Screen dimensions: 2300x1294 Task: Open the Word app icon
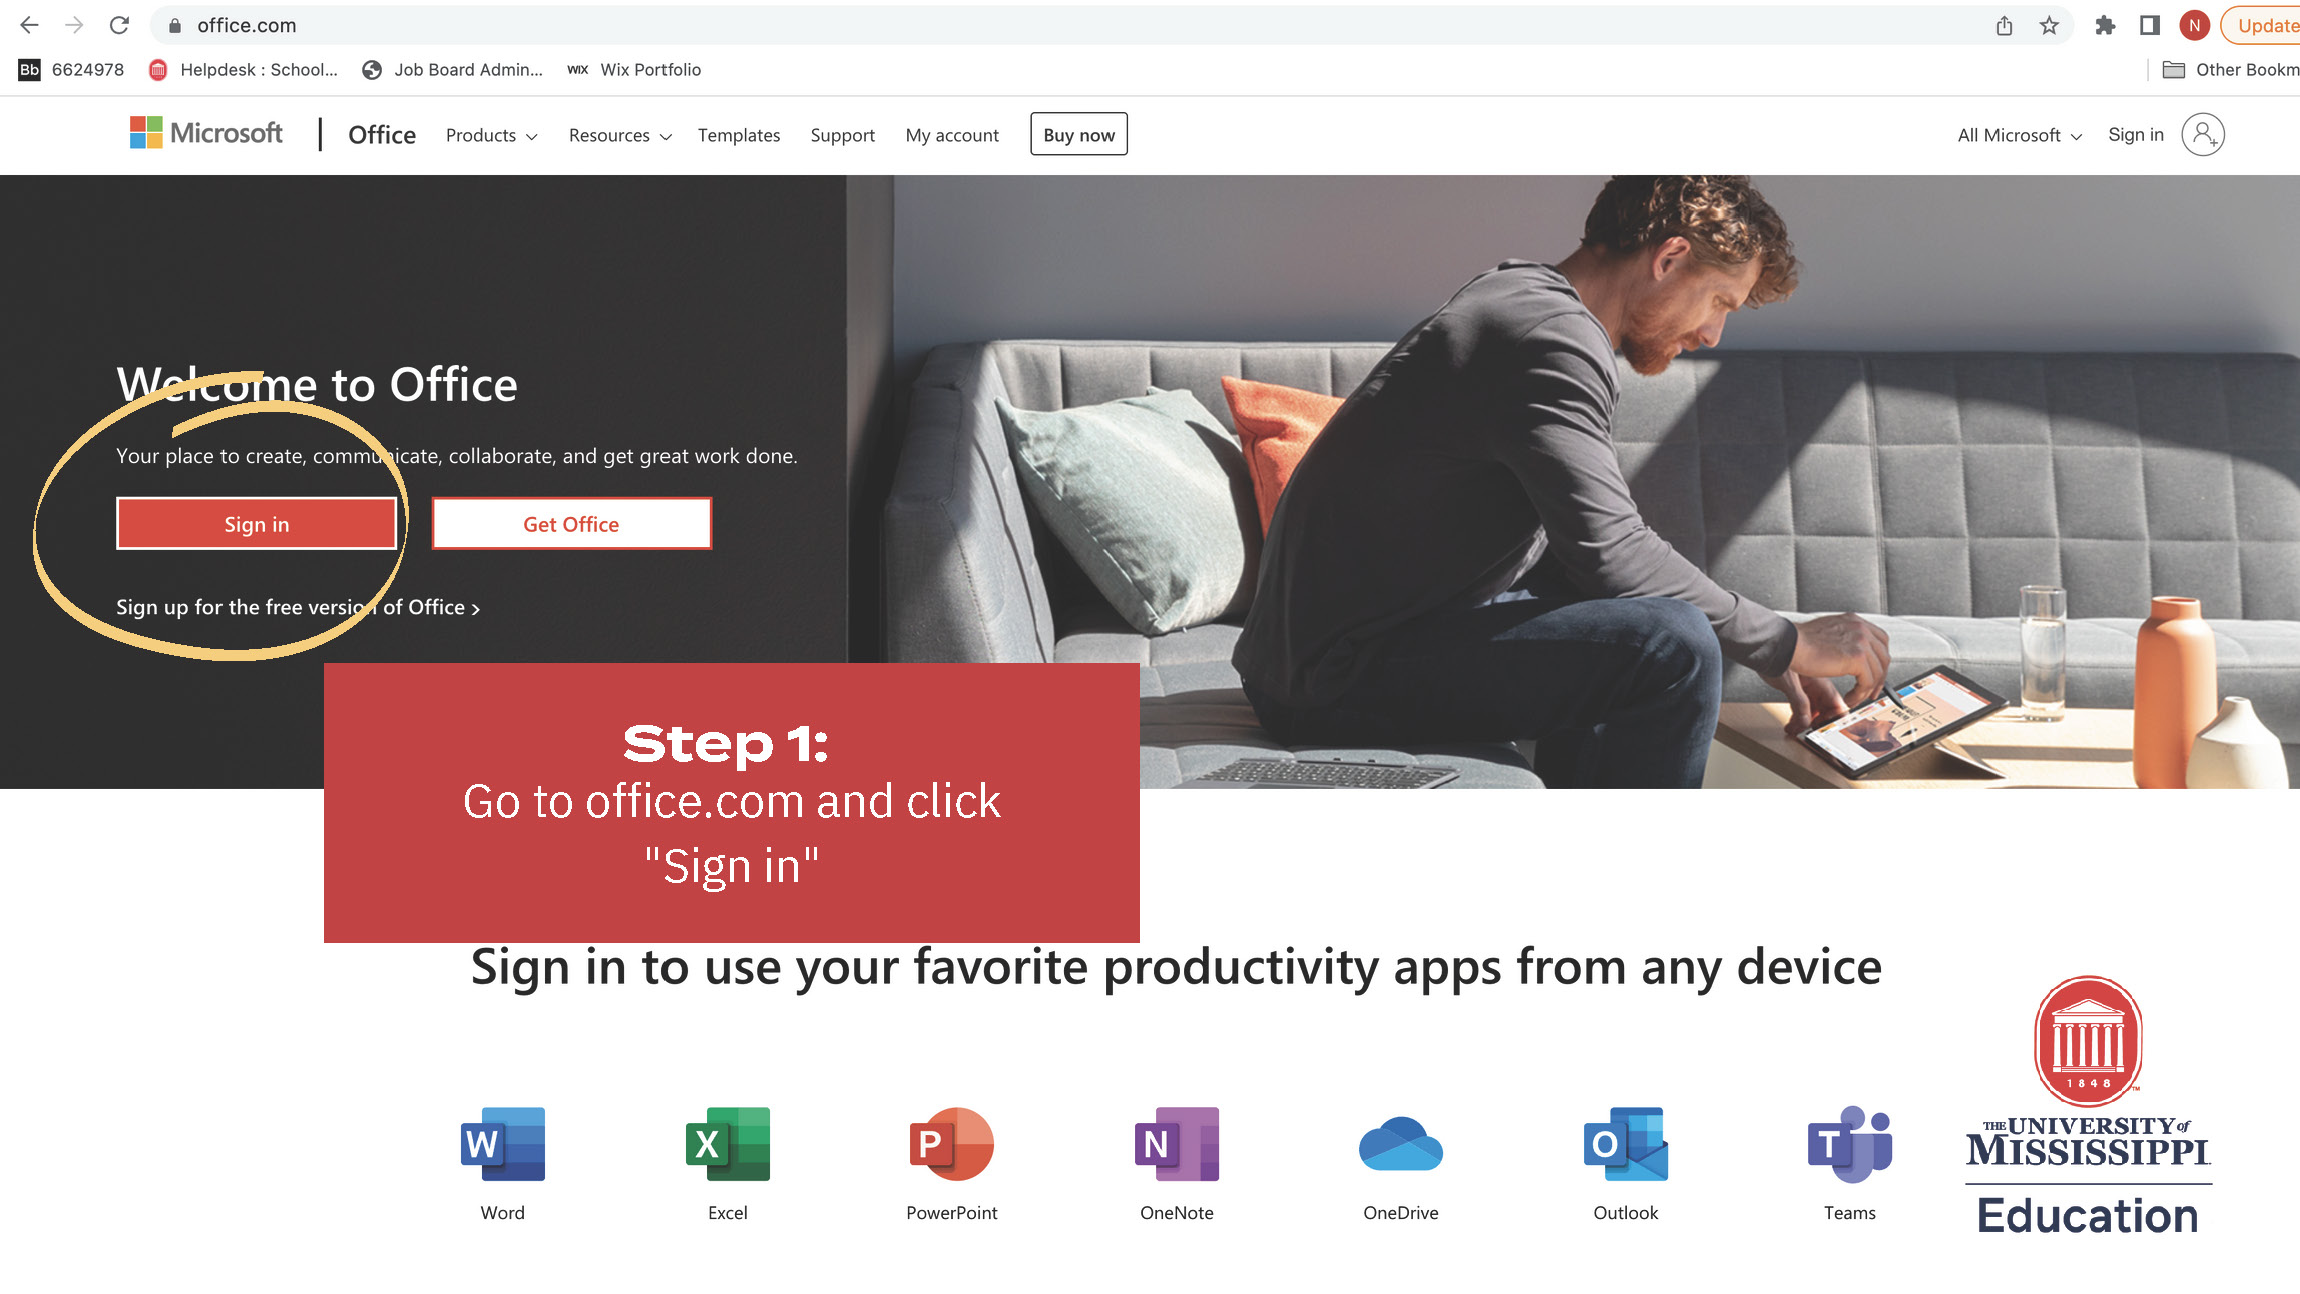503,1144
